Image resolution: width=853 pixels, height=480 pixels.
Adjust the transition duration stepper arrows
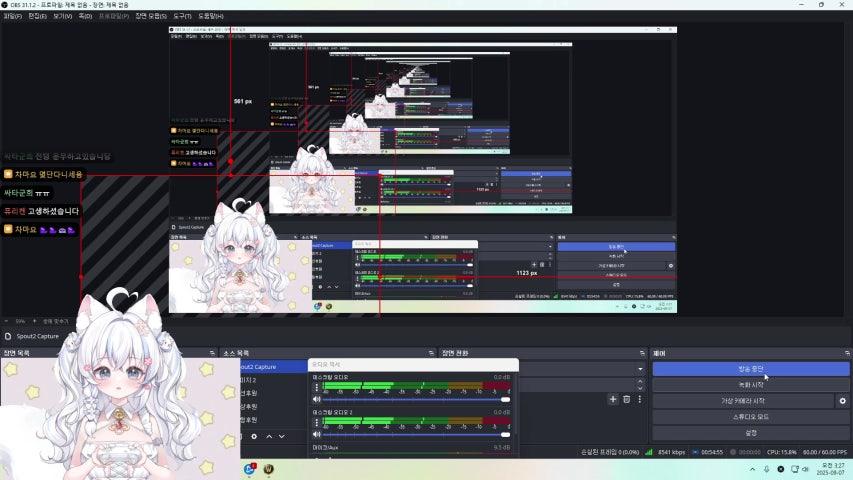point(640,385)
